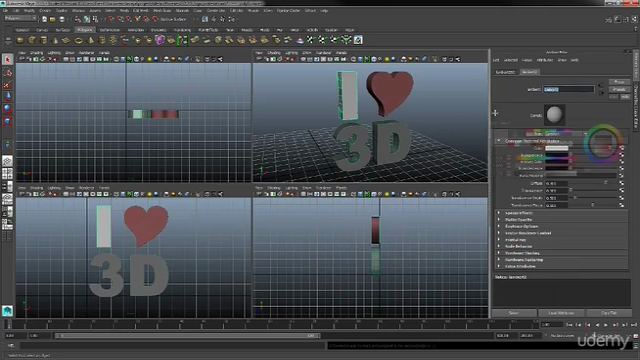Click Open Scene folder icon

(x=53, y=19)
